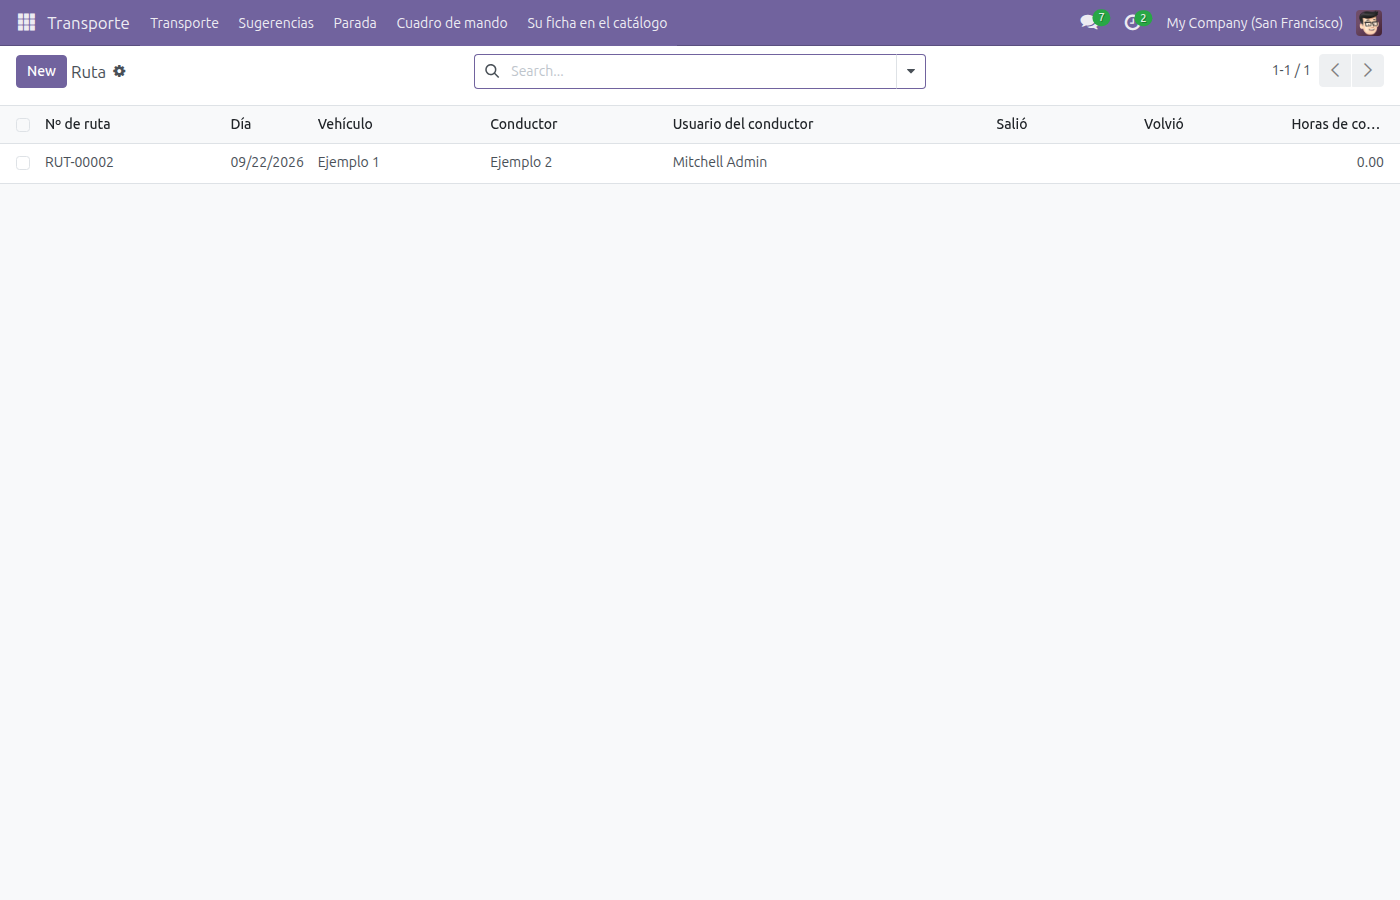Open Su ficha en el catálogo
The width and height of the screenshot is (1400, 900).
(x=597, y=23)
